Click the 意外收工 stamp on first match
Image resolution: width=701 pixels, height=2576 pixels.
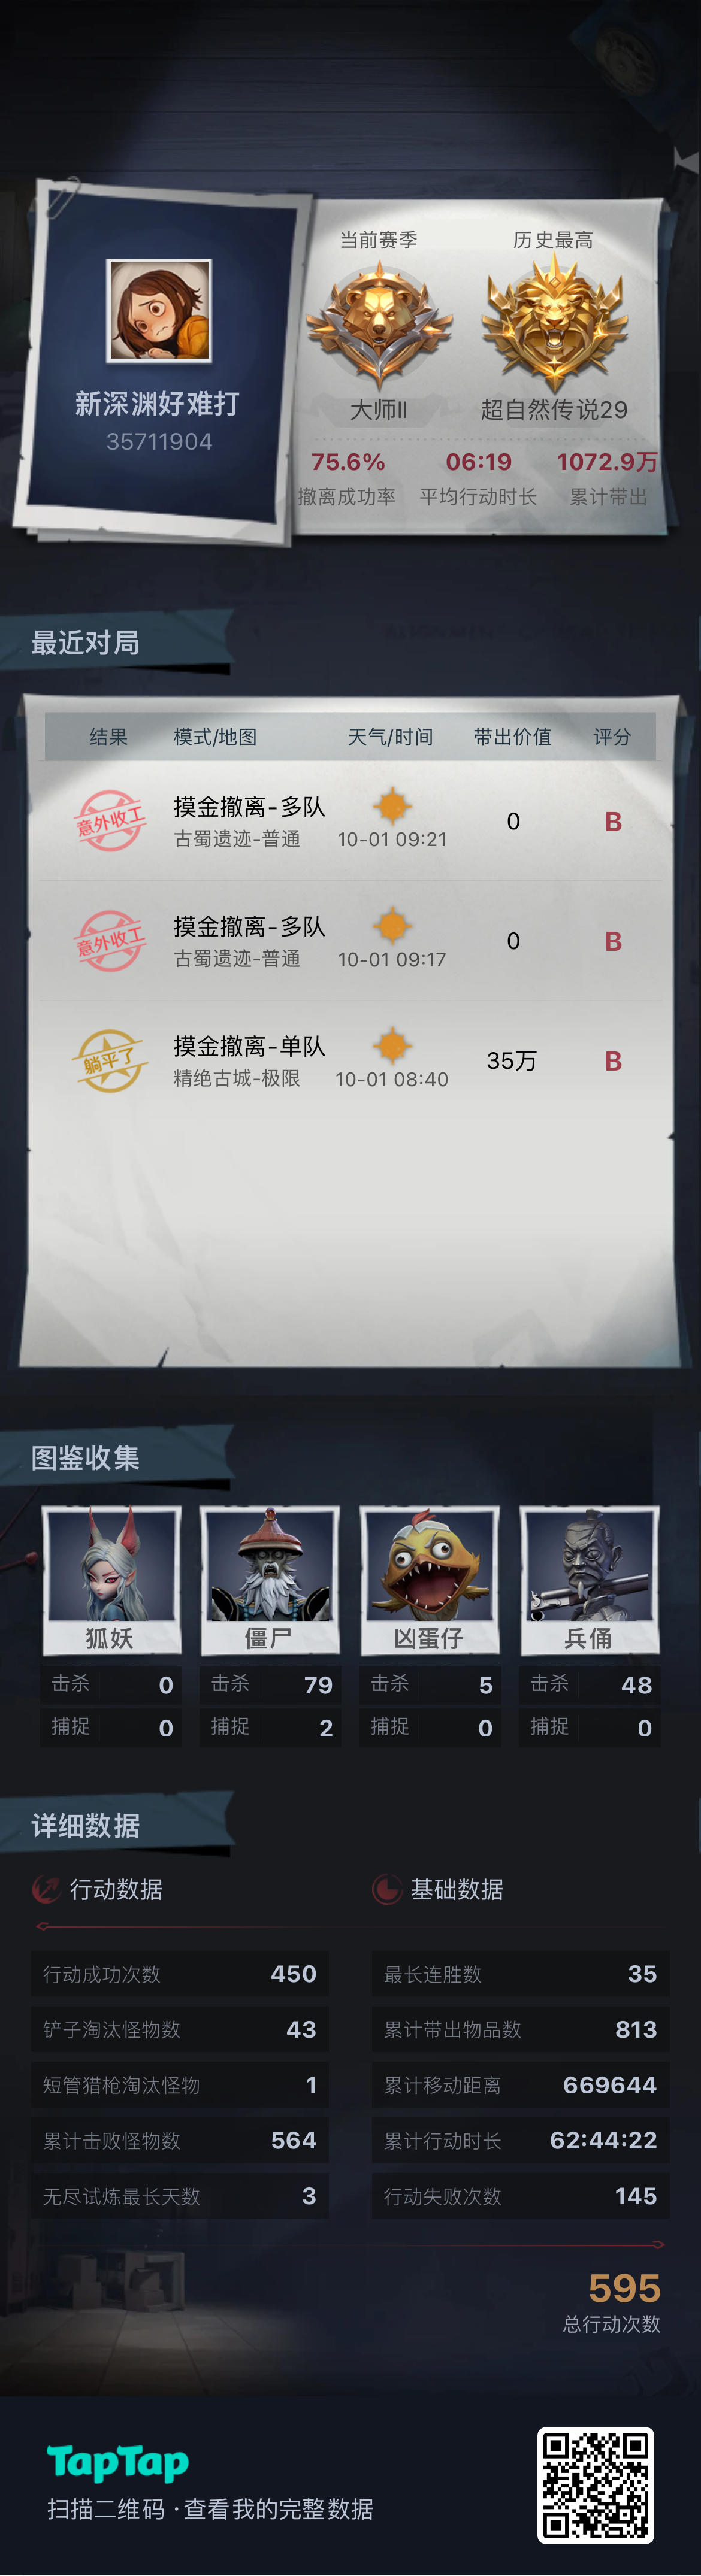[x=110, y=821]
